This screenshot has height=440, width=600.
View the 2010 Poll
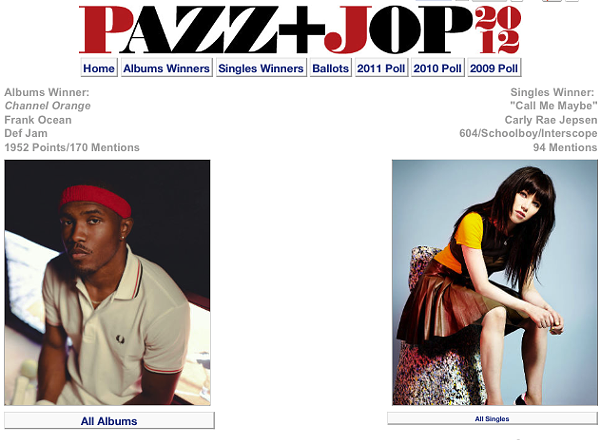[437, 68]
